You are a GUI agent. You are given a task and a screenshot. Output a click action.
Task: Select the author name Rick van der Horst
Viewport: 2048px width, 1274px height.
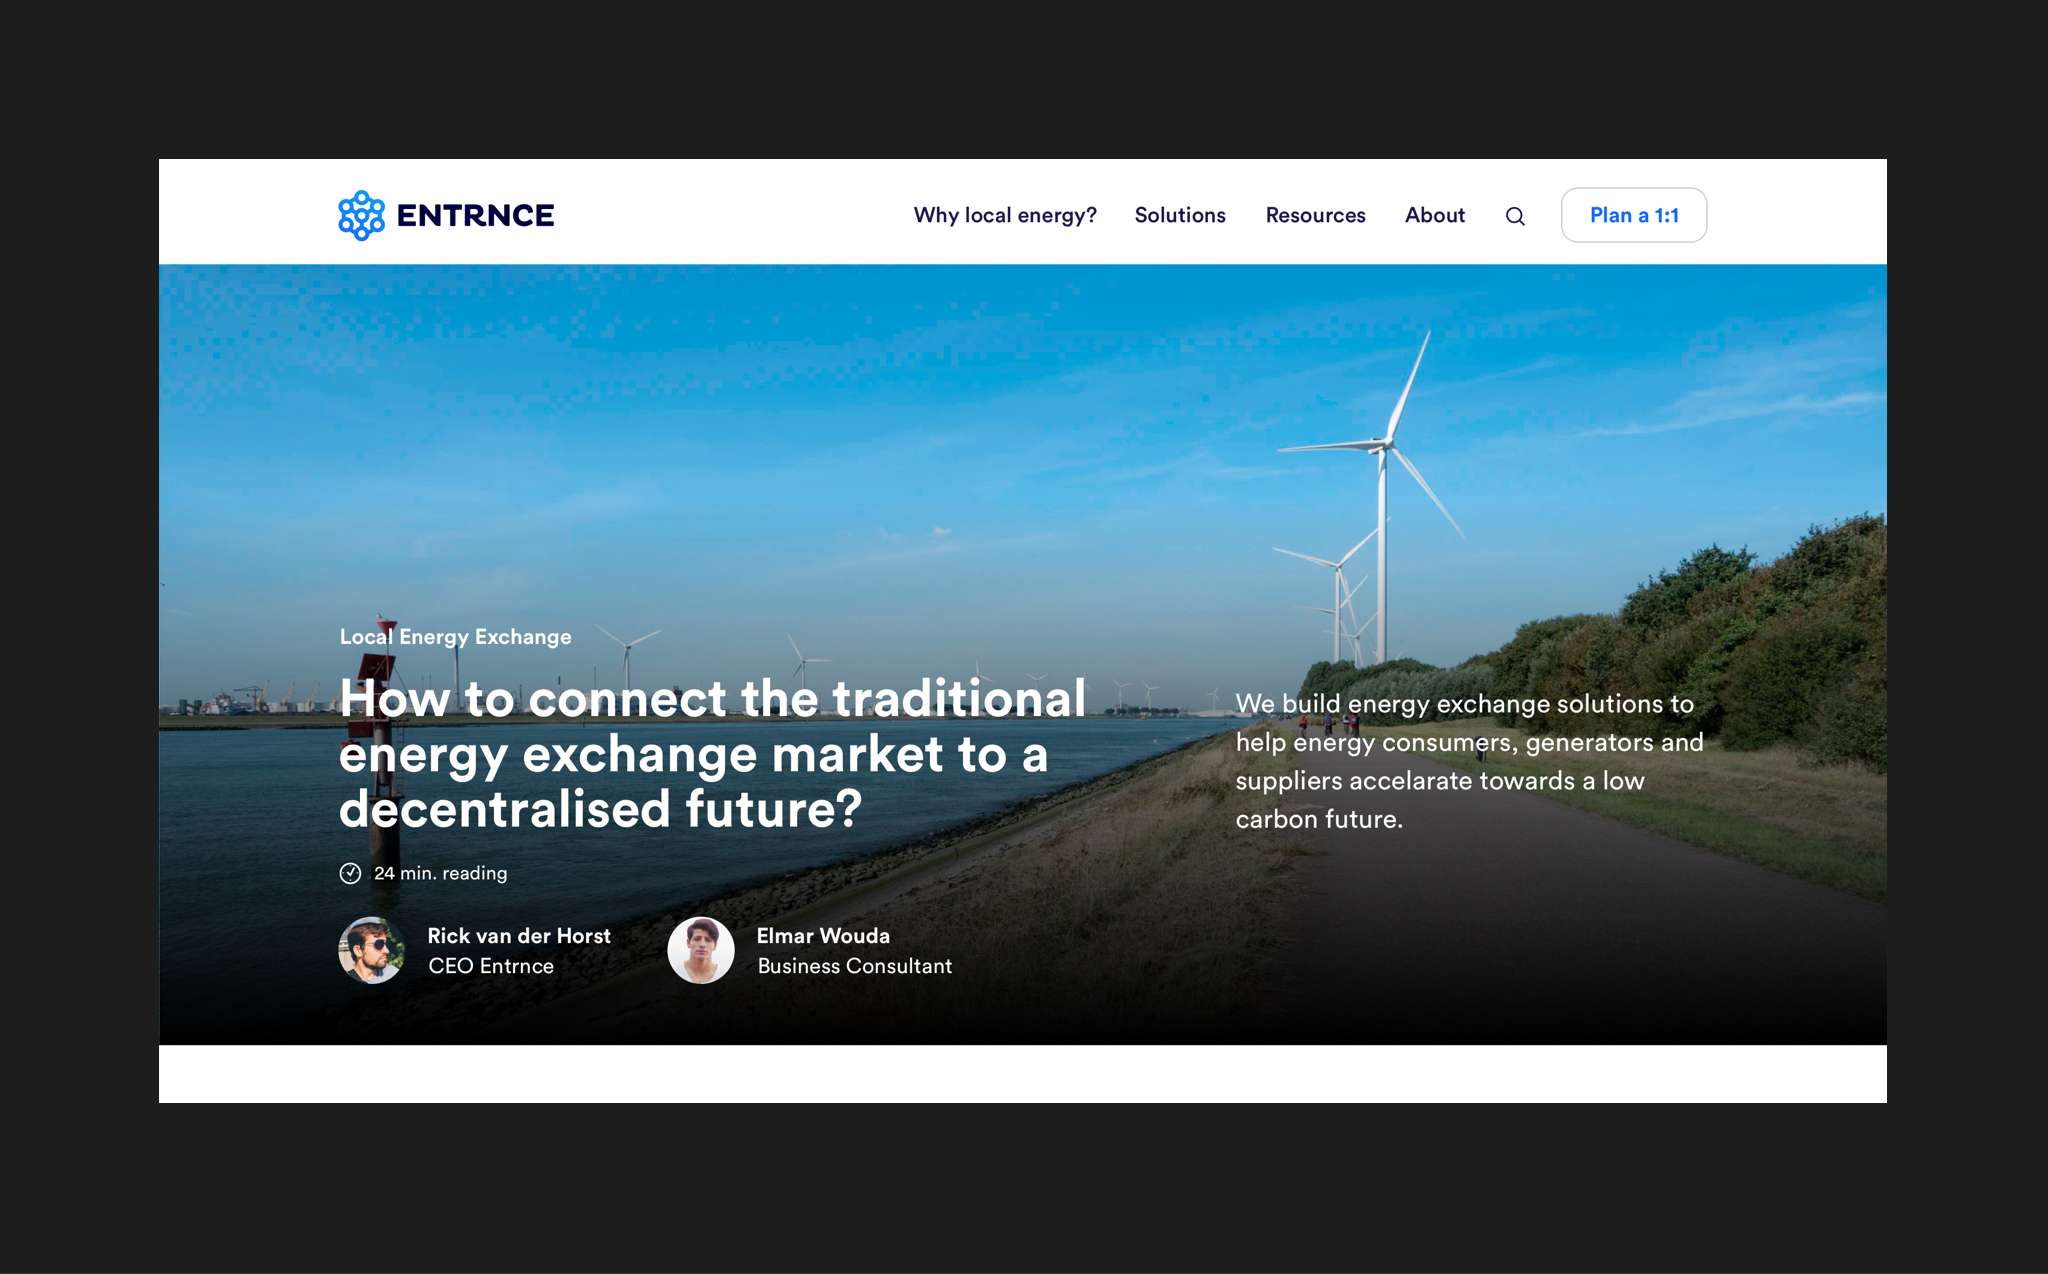pos(519,936)
